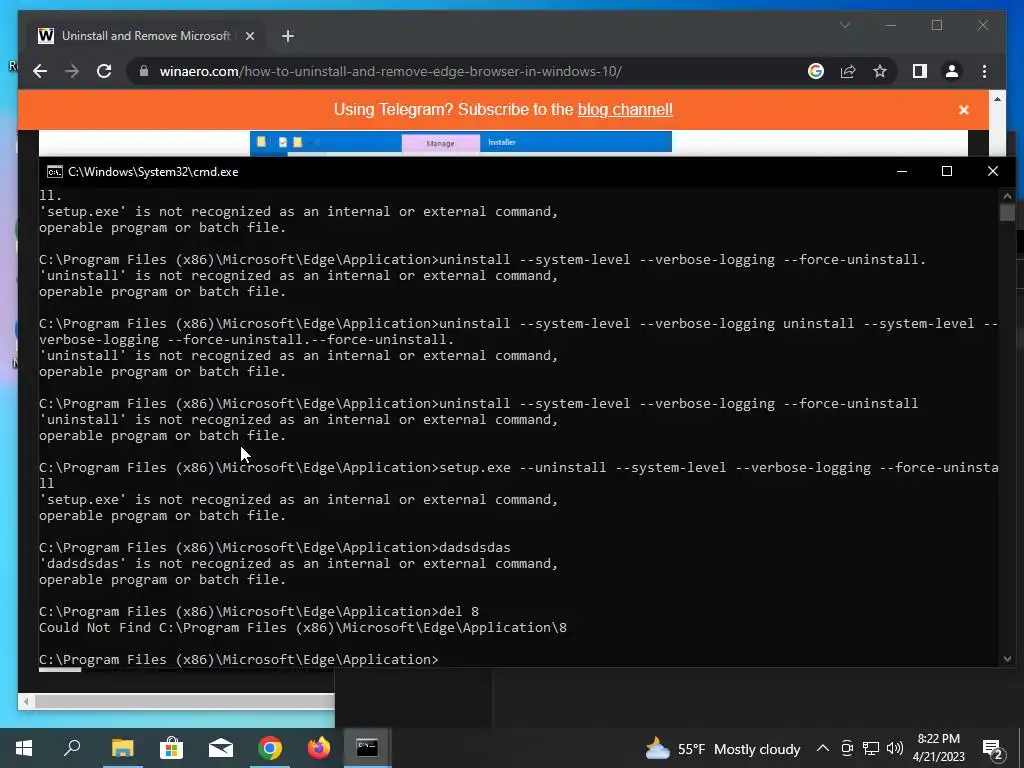Open a new Chrome tab
Image resolution: width=1024 pixels, height=768 pixels.
(288, 36)
